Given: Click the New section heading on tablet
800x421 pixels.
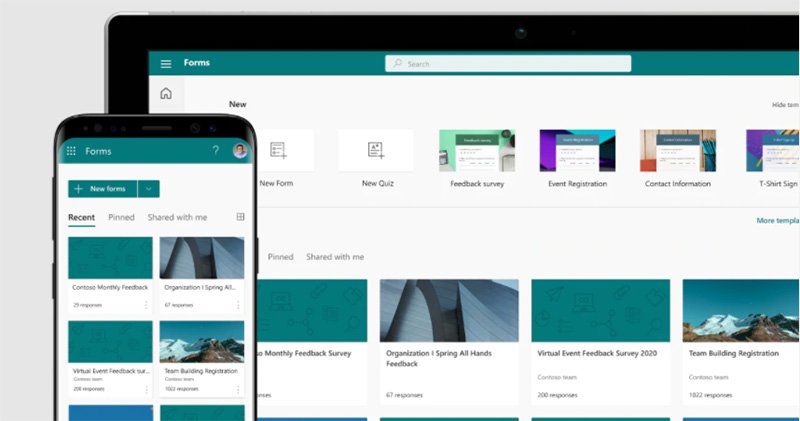Looking at the screenshot, I should click(x=238, y=104).
